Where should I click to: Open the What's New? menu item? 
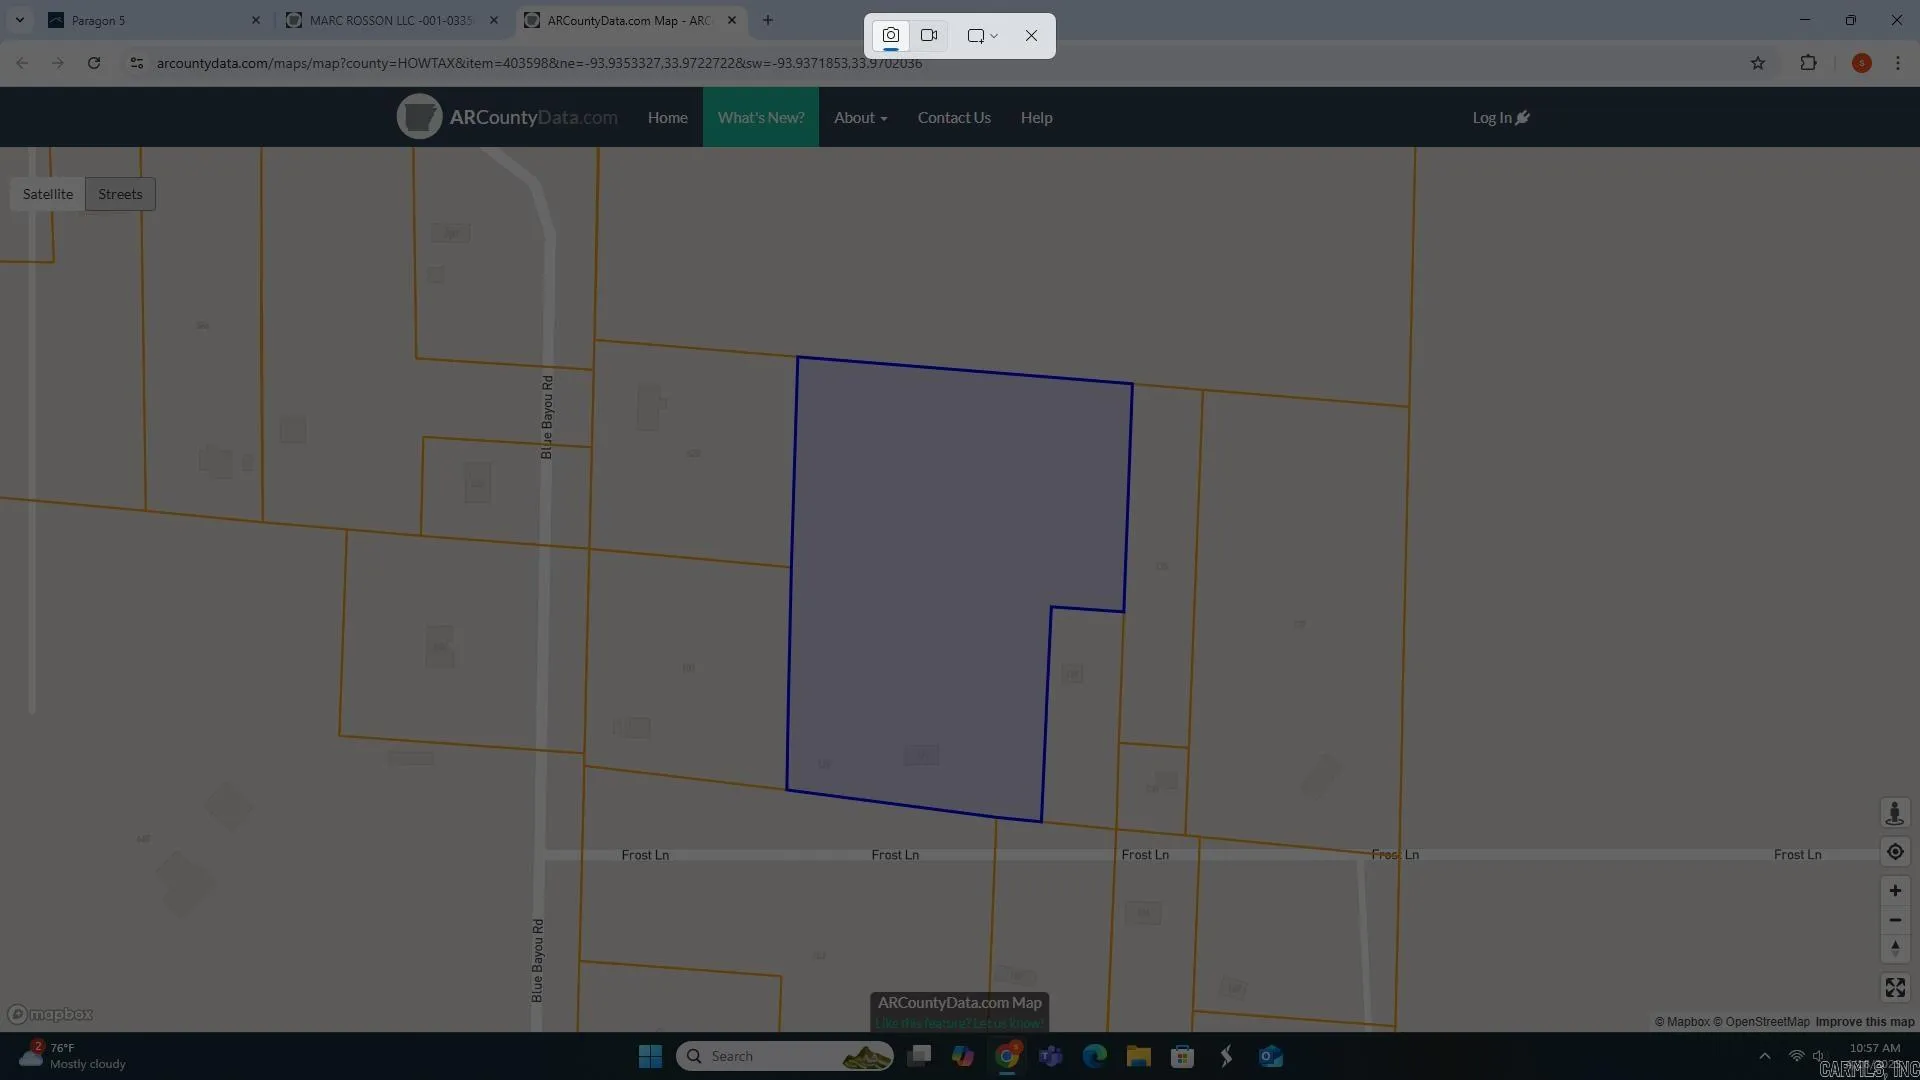pos(761,118)
